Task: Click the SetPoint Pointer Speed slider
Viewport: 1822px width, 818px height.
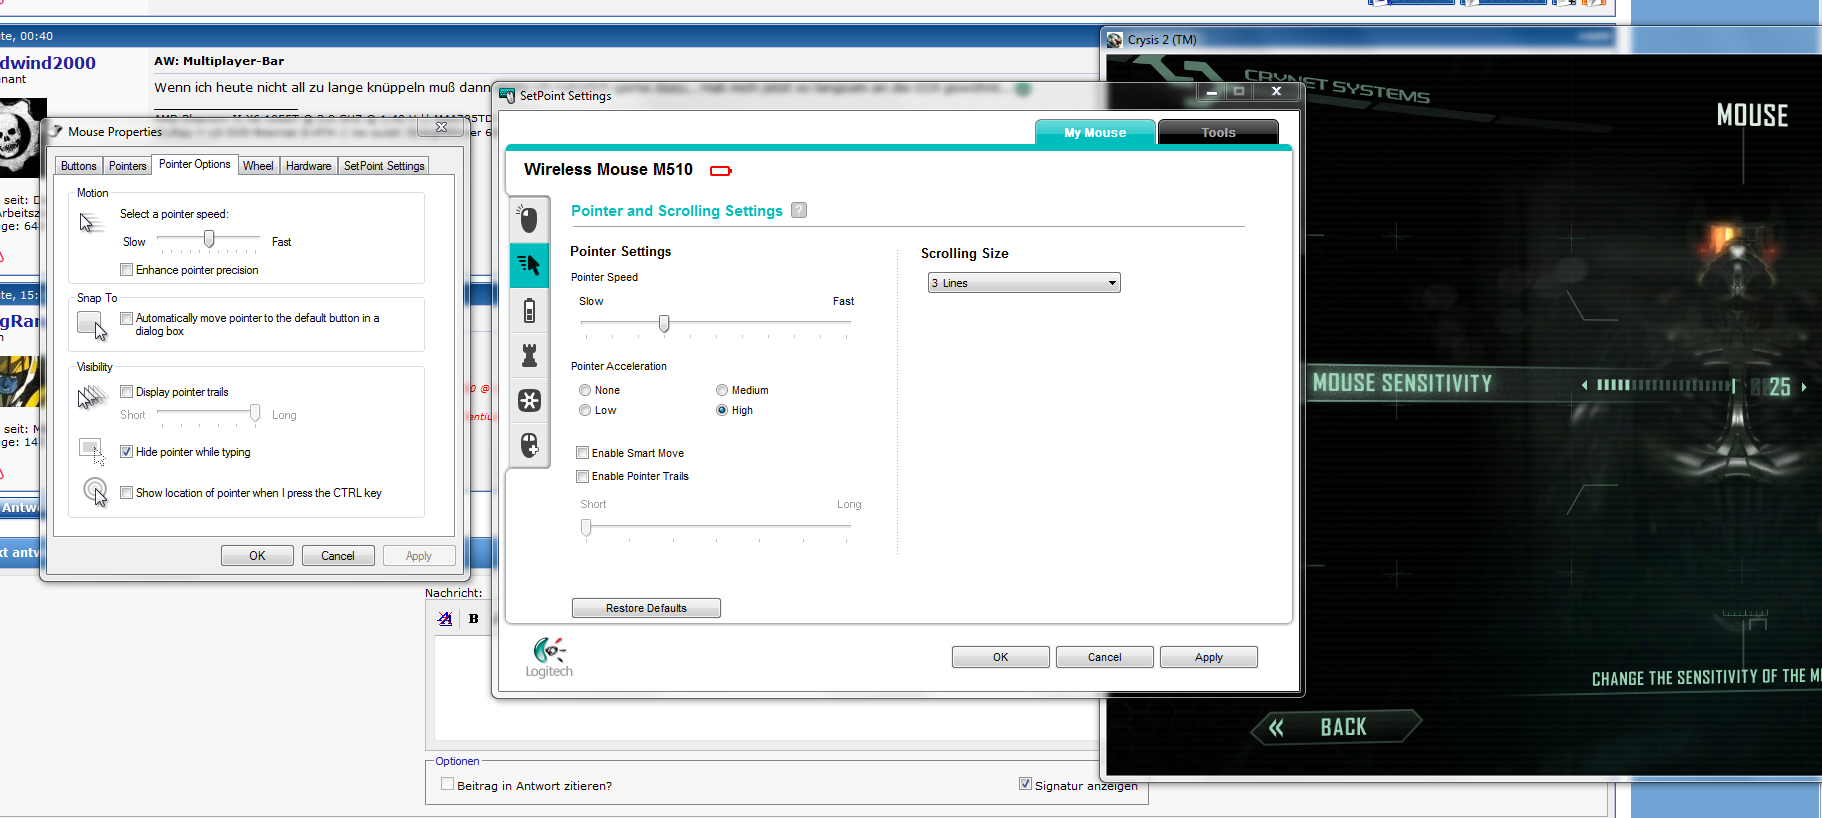Action: (x=716, y=323)
